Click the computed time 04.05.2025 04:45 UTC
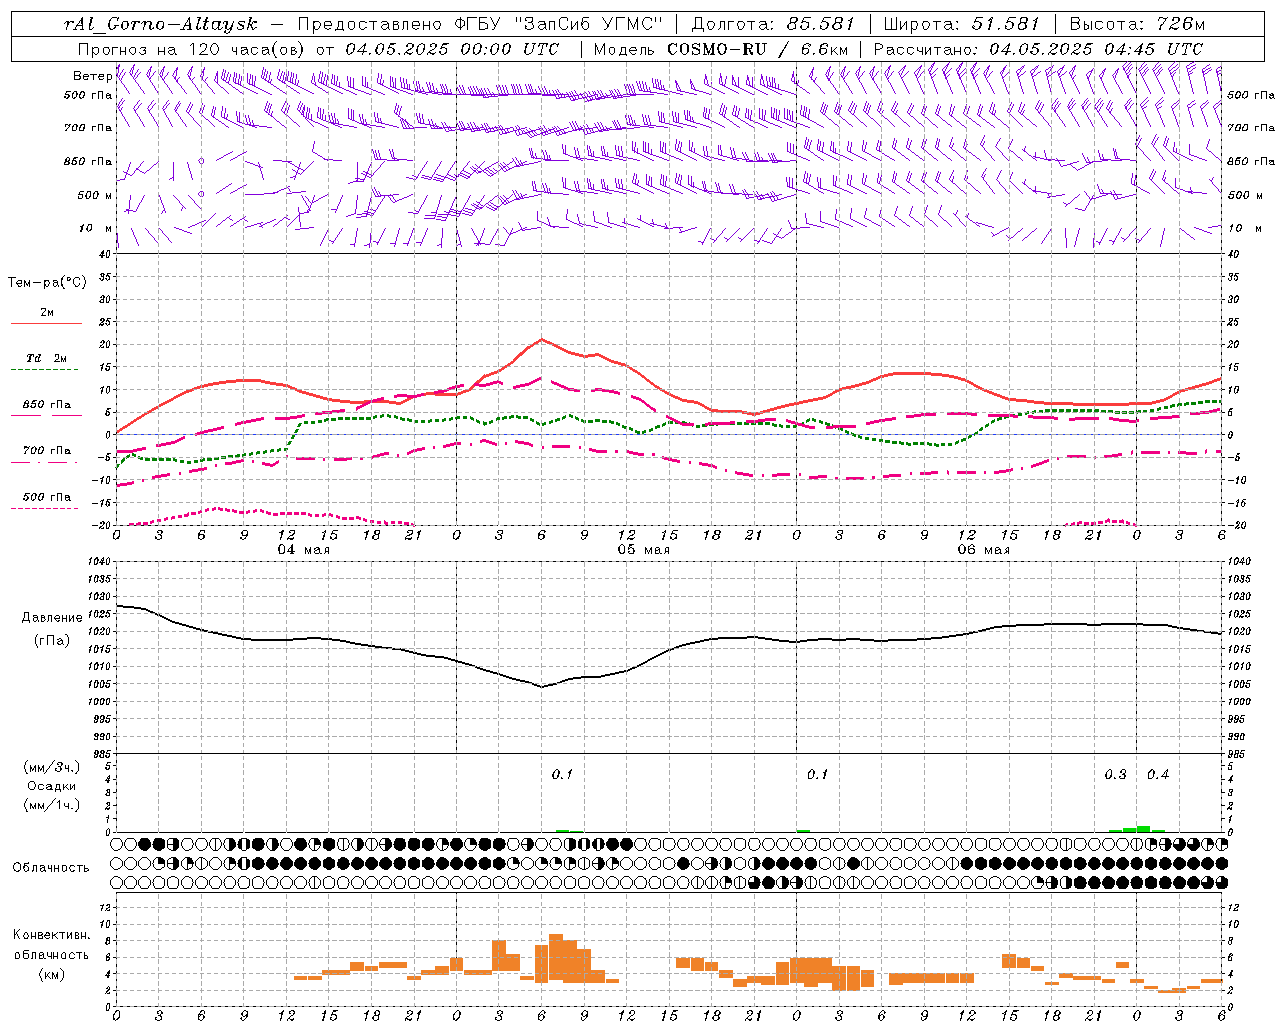This screenshot has height=1024, width=1280. 1096,49
